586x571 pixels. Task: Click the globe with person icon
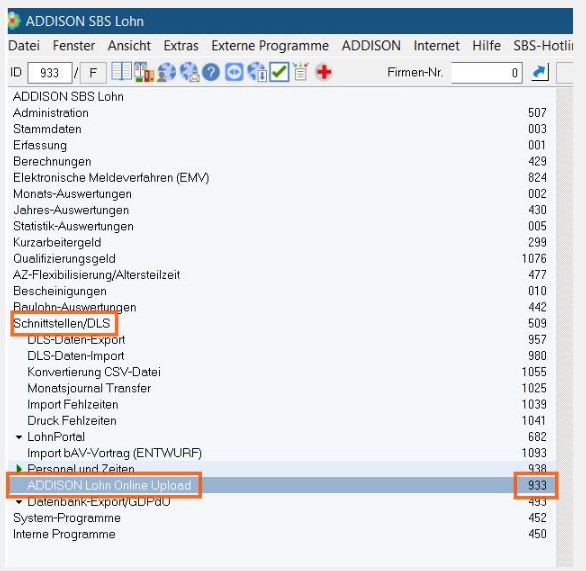tap(166, 72)
